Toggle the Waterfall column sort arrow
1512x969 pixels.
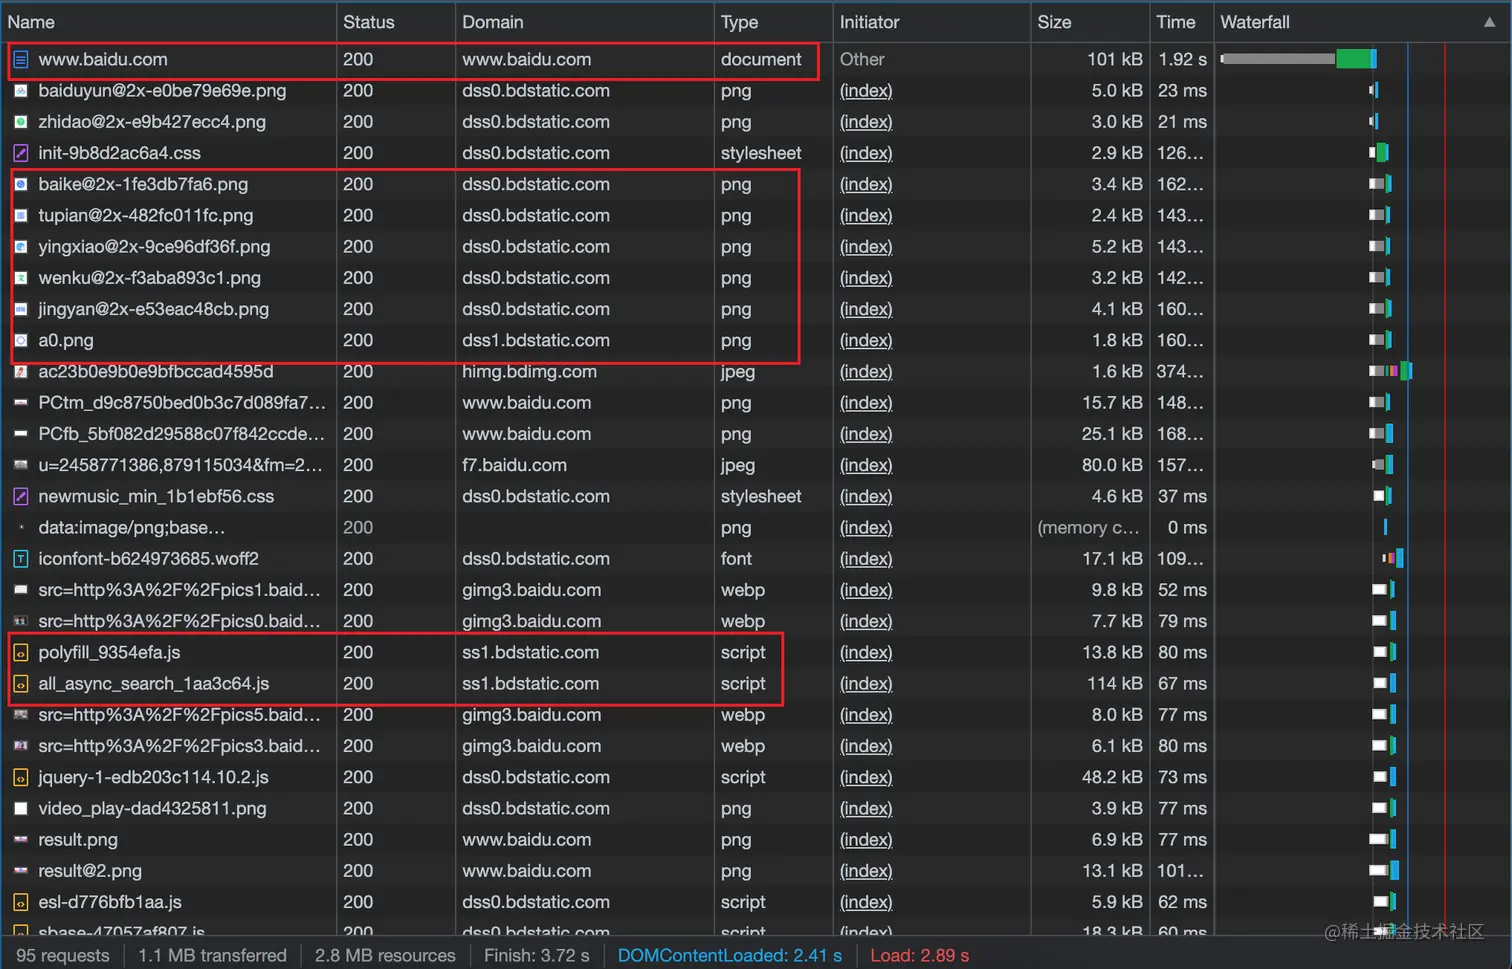coord(1489,22)
